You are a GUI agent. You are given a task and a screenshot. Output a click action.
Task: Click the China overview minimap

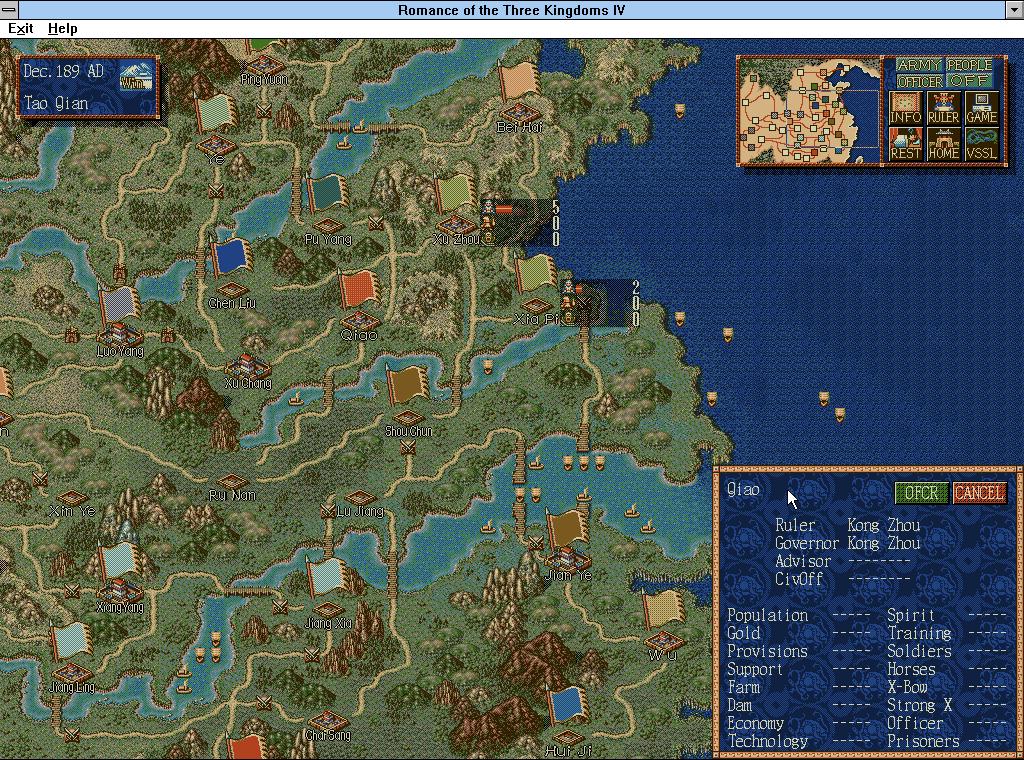click(809, 110)
